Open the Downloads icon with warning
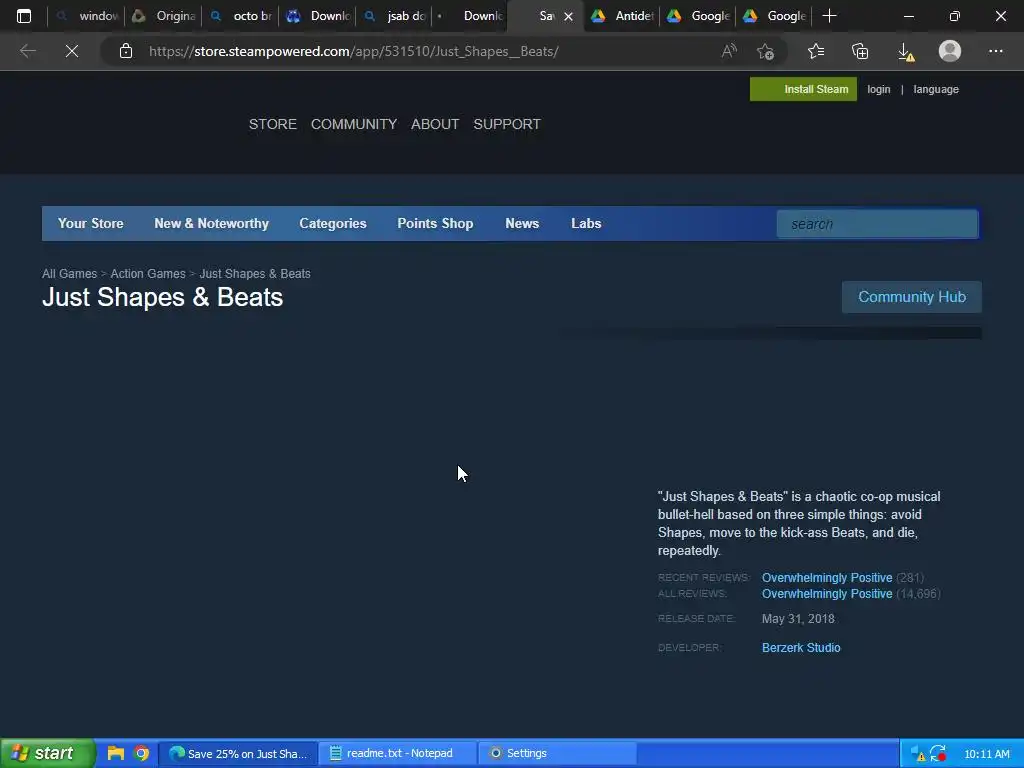Screen dimensions: 1024x768 pyautogui.click(x=906, y=52)
